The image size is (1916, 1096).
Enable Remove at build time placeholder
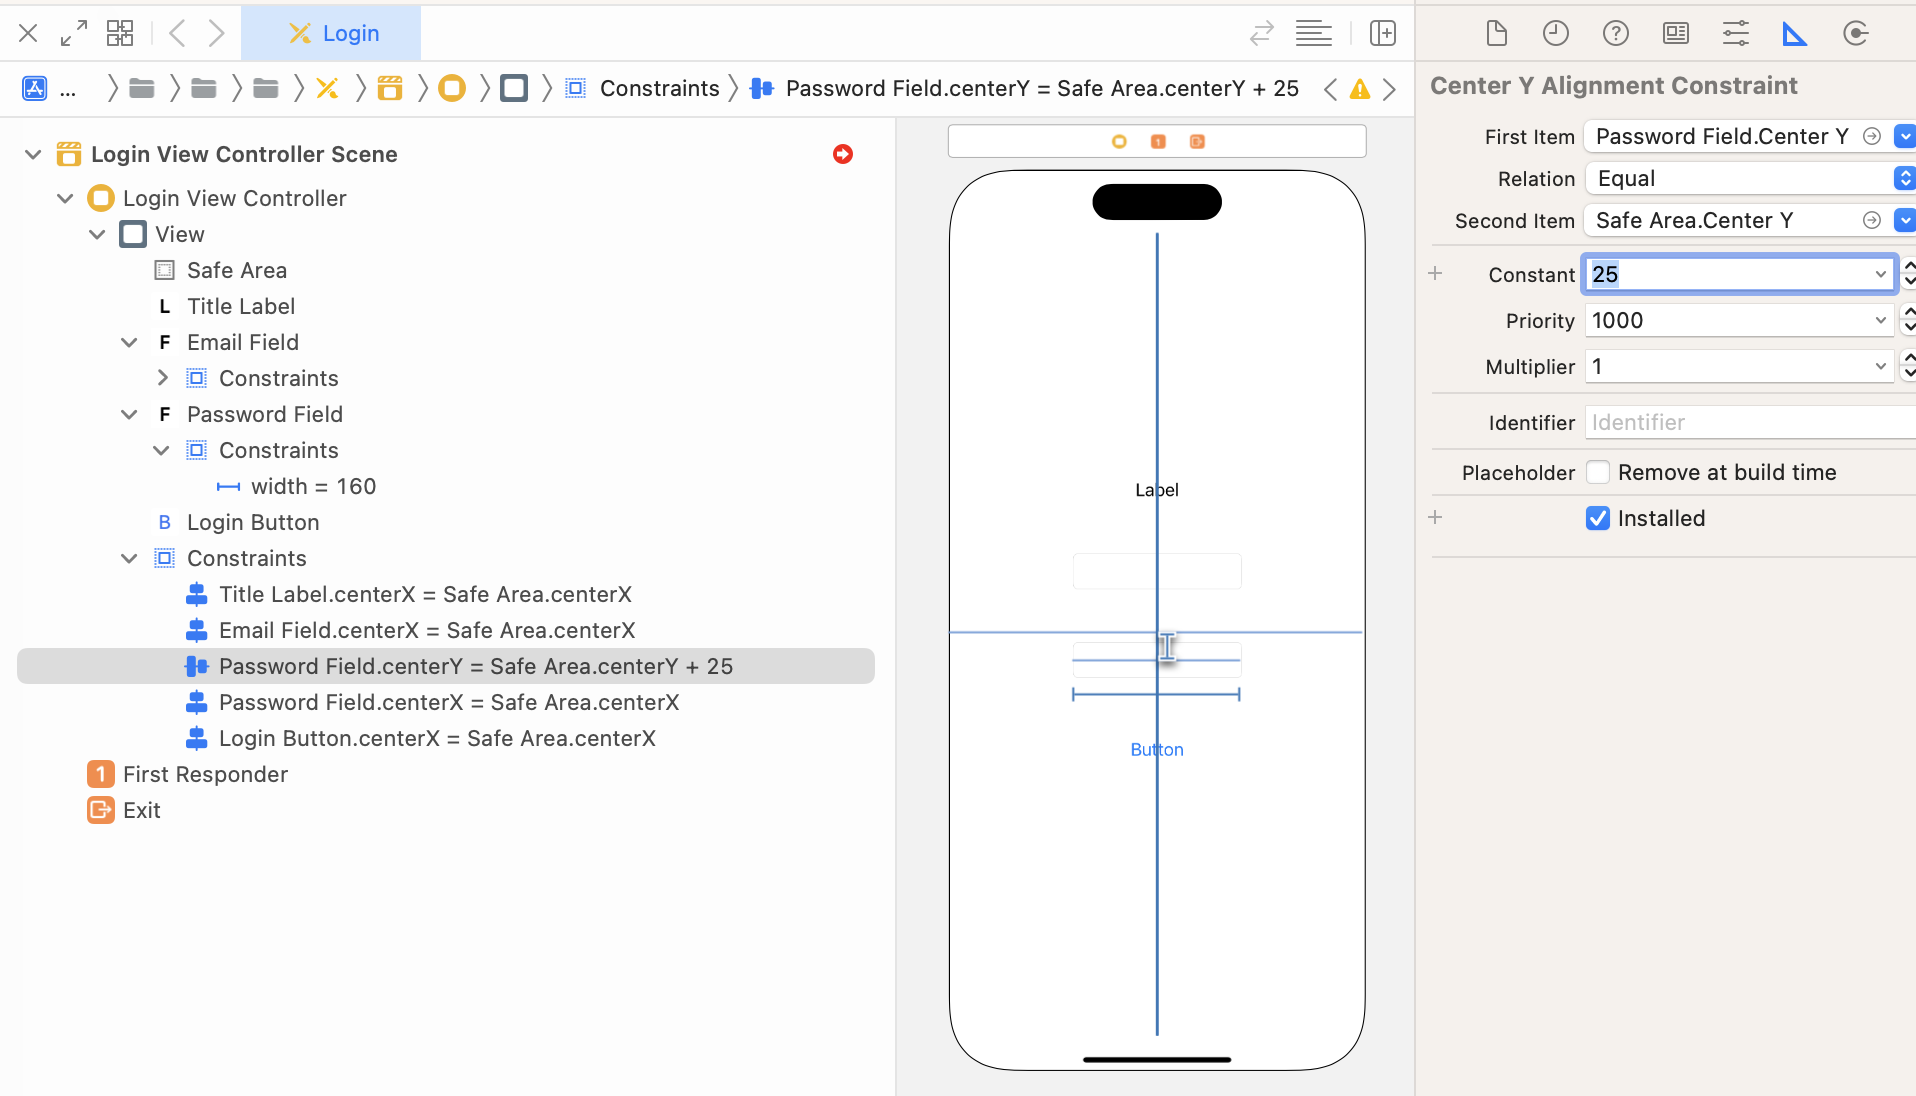click(x=1598, y=472)
